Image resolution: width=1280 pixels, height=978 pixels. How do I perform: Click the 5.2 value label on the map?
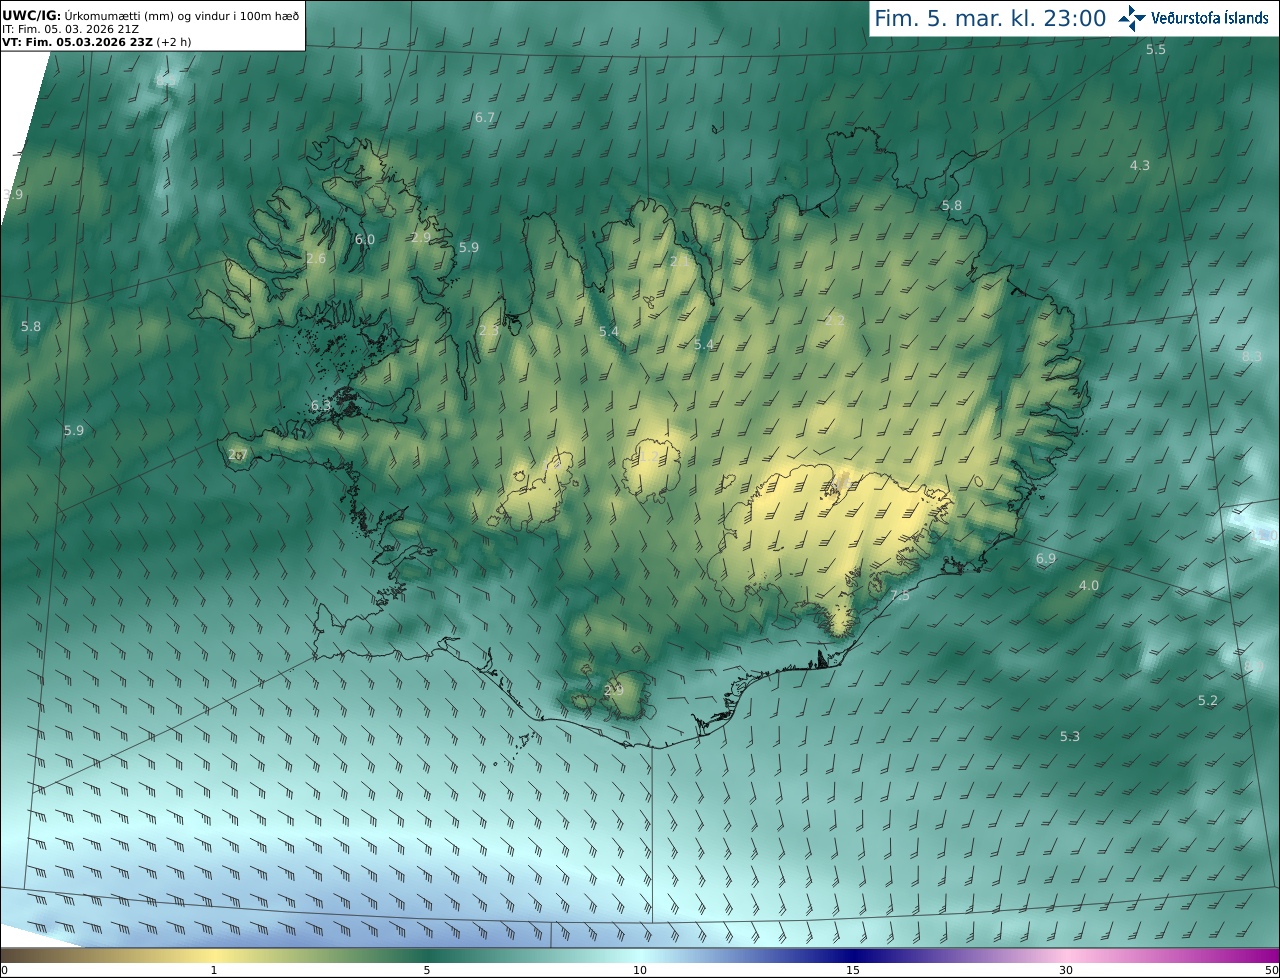pos(1208,700)
